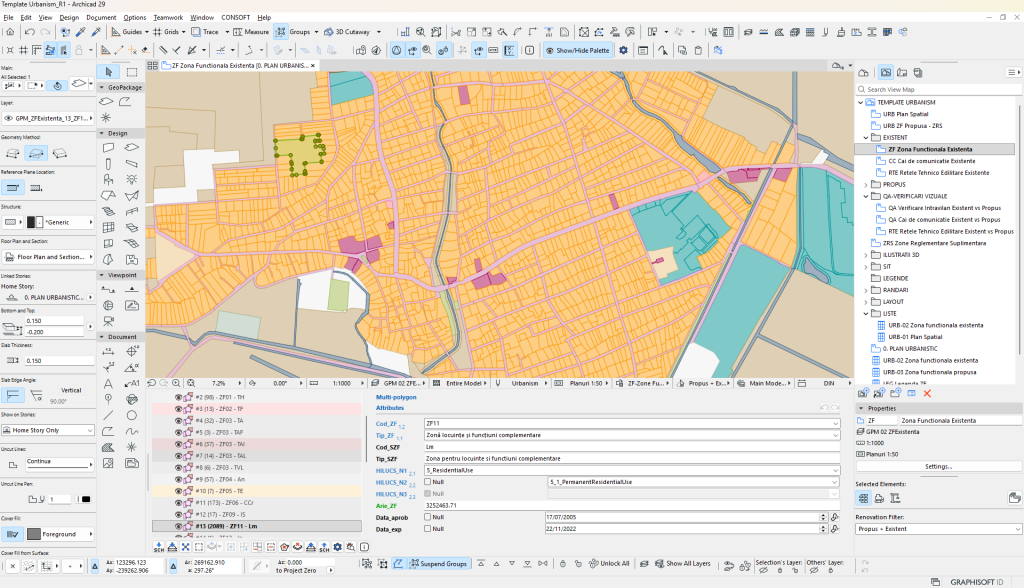Click the Show/Hide Palette button
The image size is (1024, 588).
point(578,50)
